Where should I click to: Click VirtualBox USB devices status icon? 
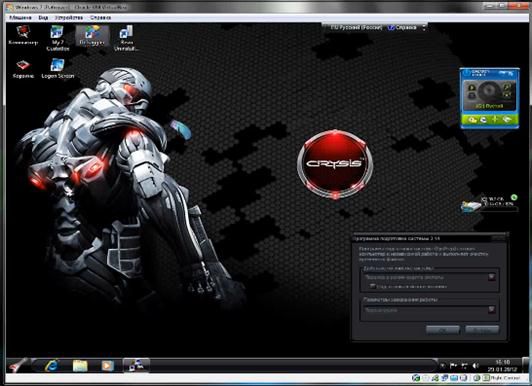point(435,378)
